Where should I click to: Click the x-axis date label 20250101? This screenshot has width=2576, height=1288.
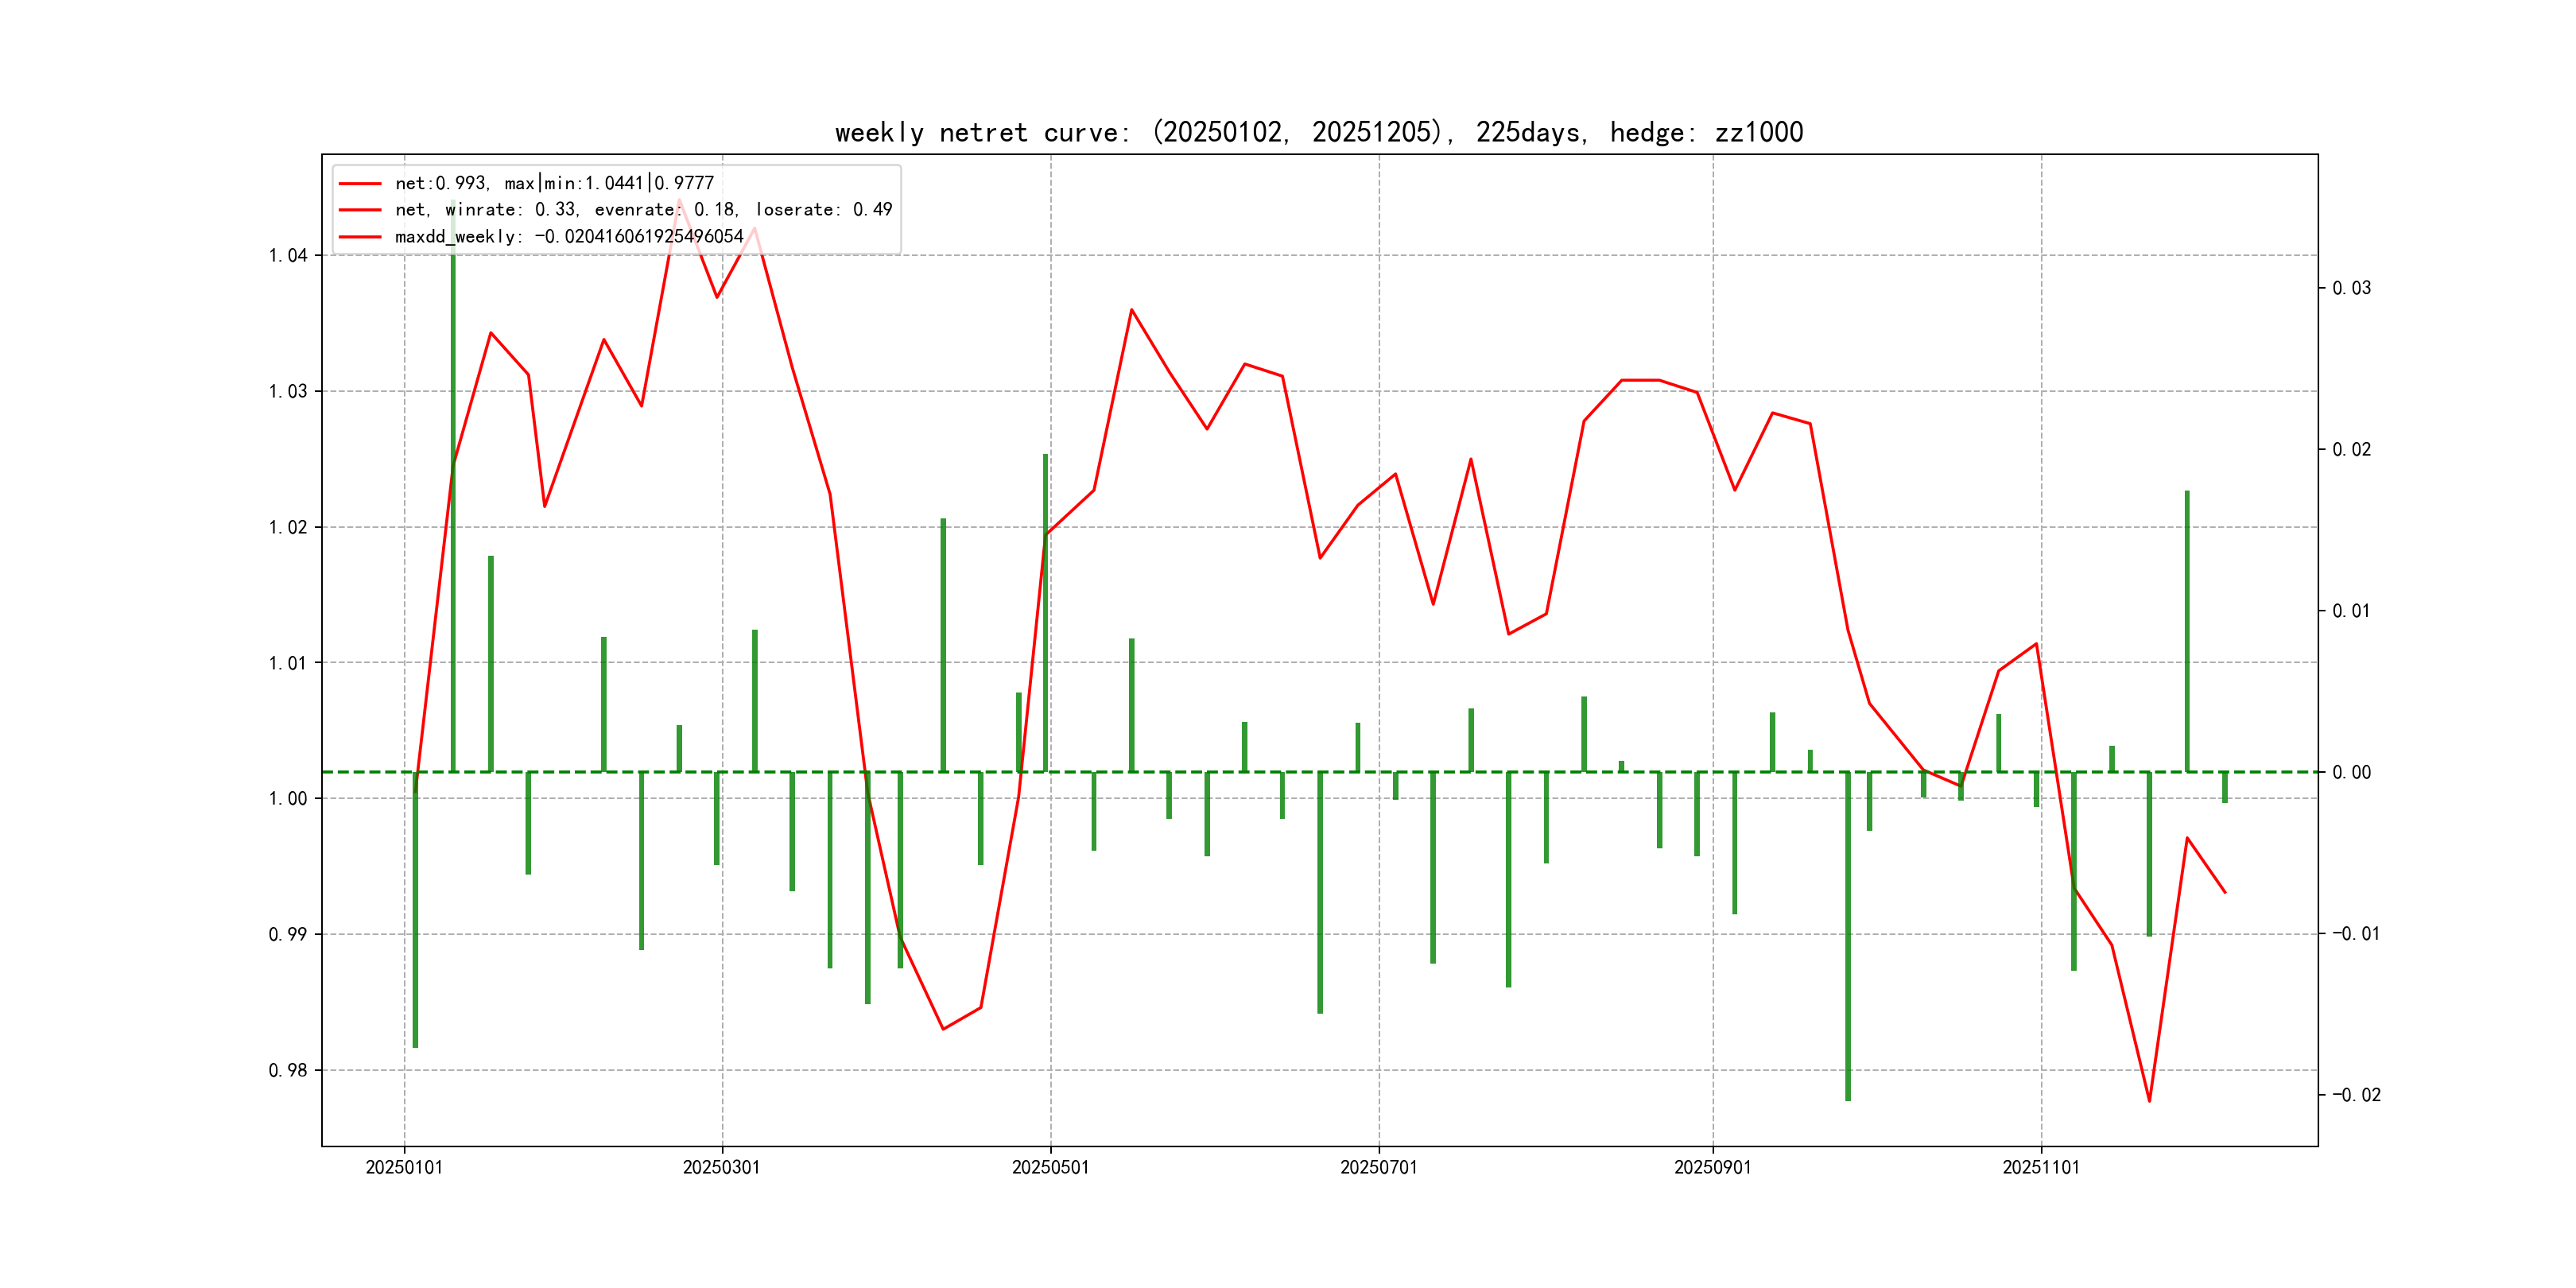point(404,1167)
